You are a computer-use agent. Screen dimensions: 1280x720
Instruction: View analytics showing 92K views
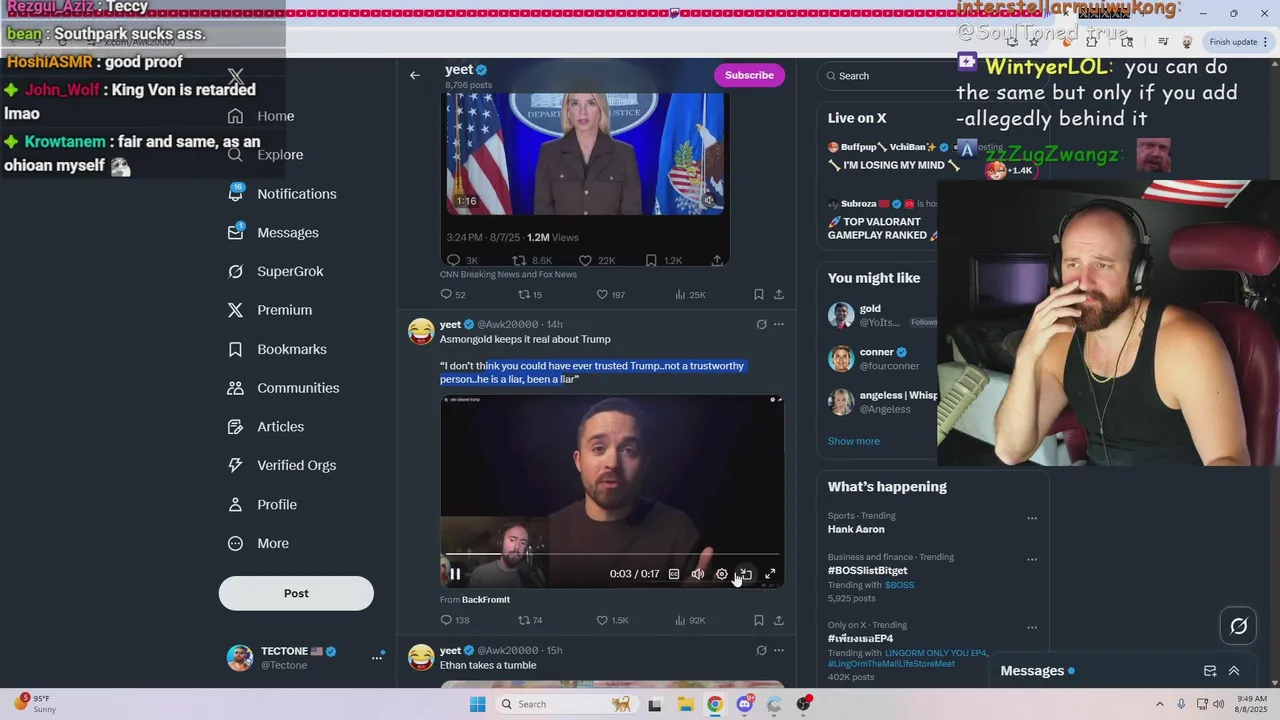690,620
